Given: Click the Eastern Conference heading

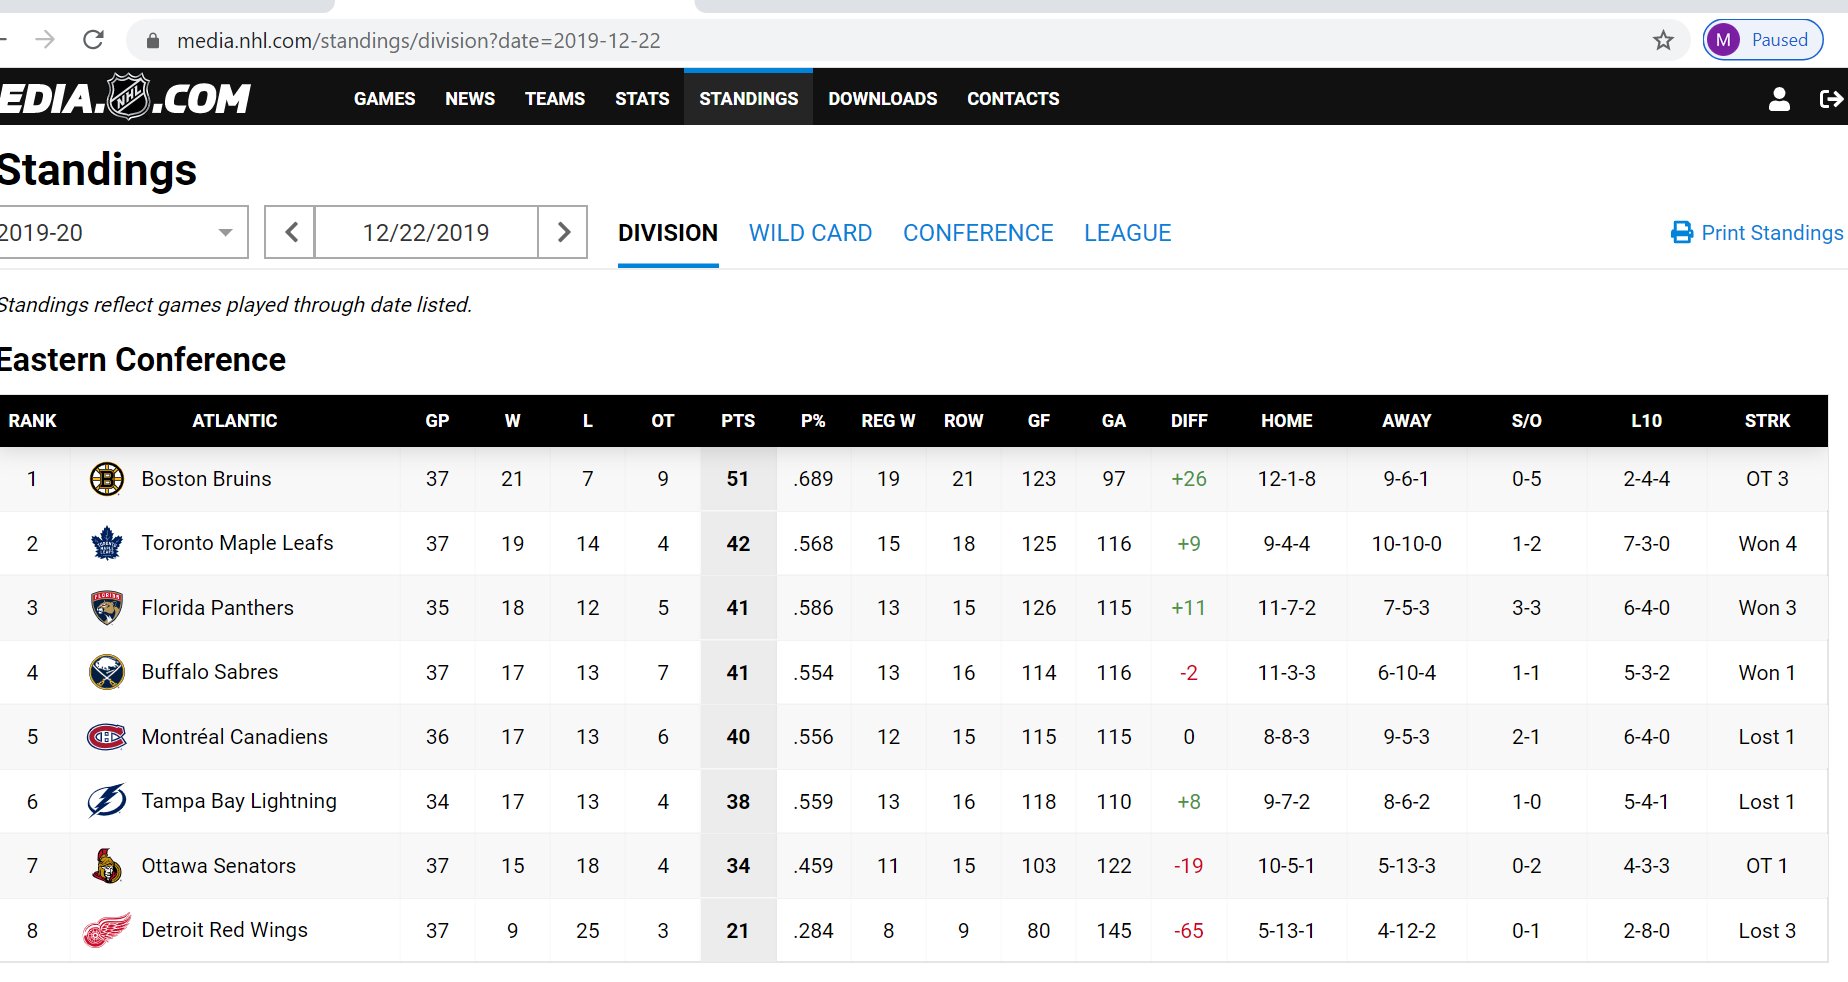Looking at the screenshot, I should coord(143,360).
